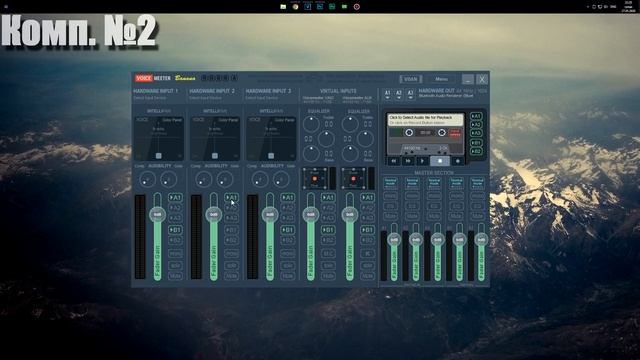
Task: Click Gate knob on Hardware Input 3
Action: pos(281,179)
